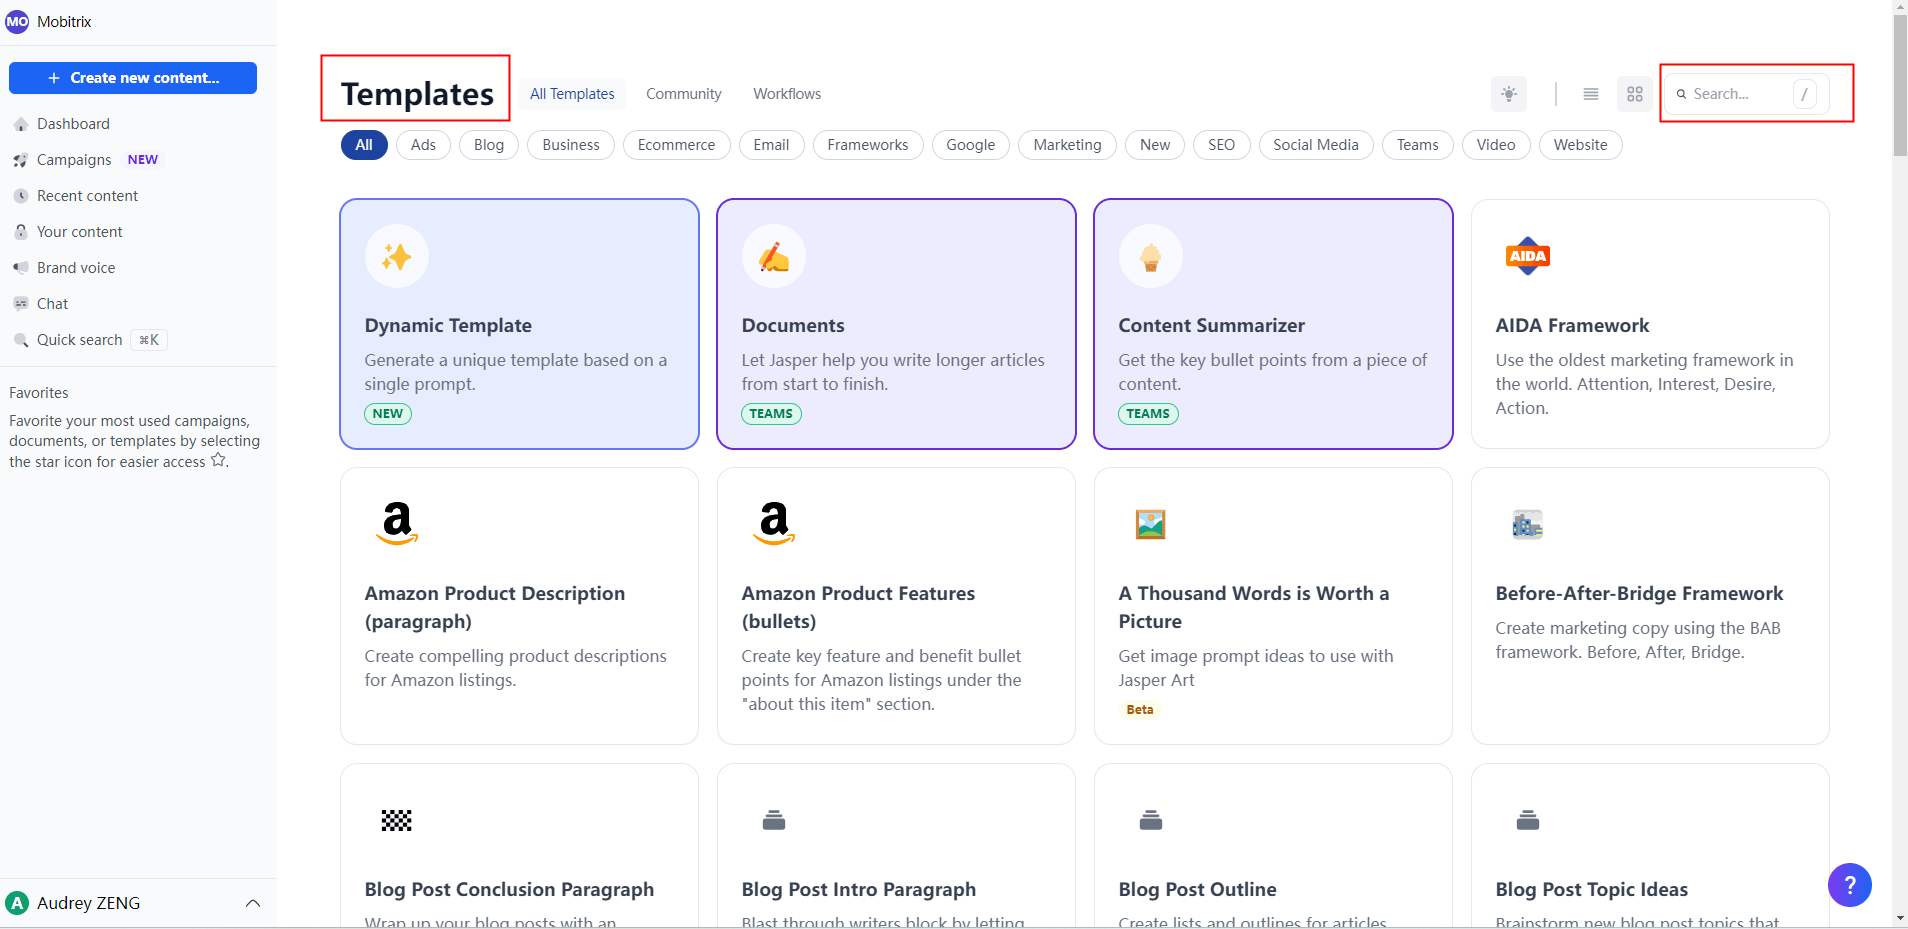Filter templates by Video
Screen dimensions: 1908x929
click(x=1496, y=145)
